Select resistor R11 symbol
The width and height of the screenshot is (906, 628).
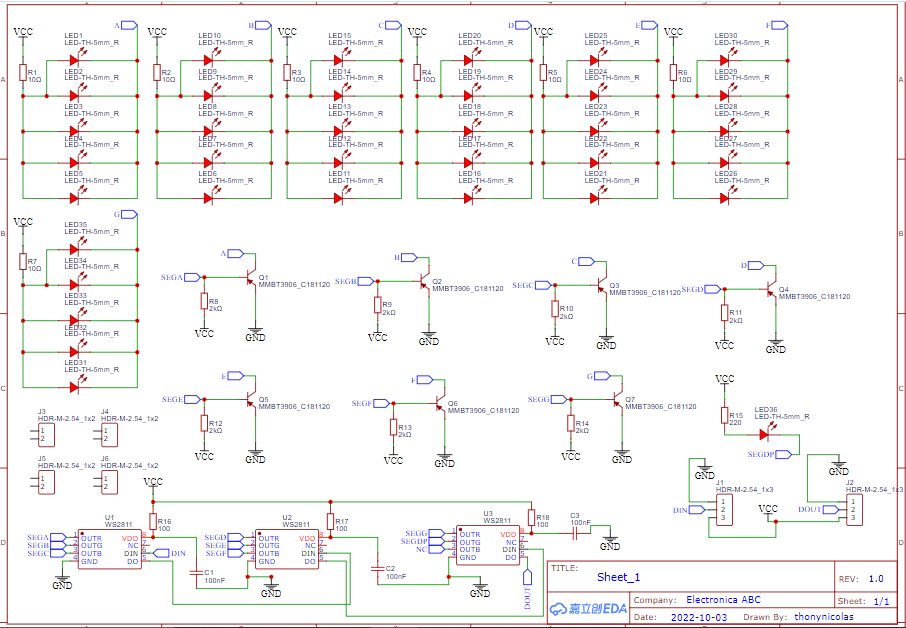coord(725,313)
